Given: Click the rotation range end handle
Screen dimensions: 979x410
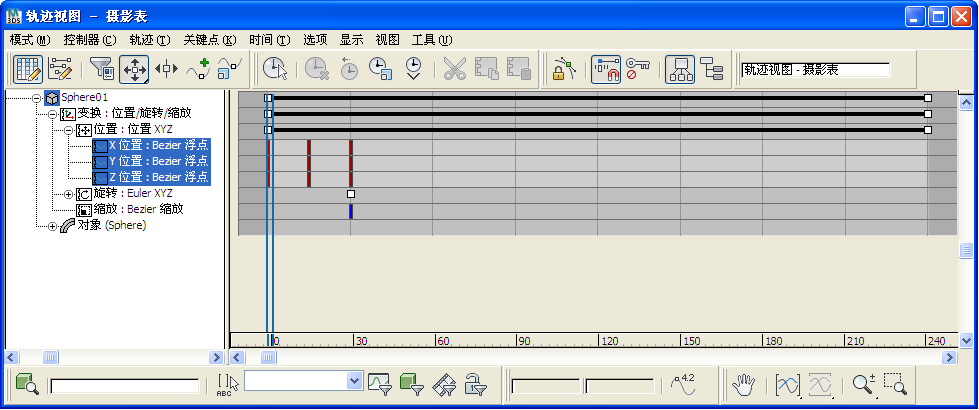Looking at the screenshot, I should 351,194.
